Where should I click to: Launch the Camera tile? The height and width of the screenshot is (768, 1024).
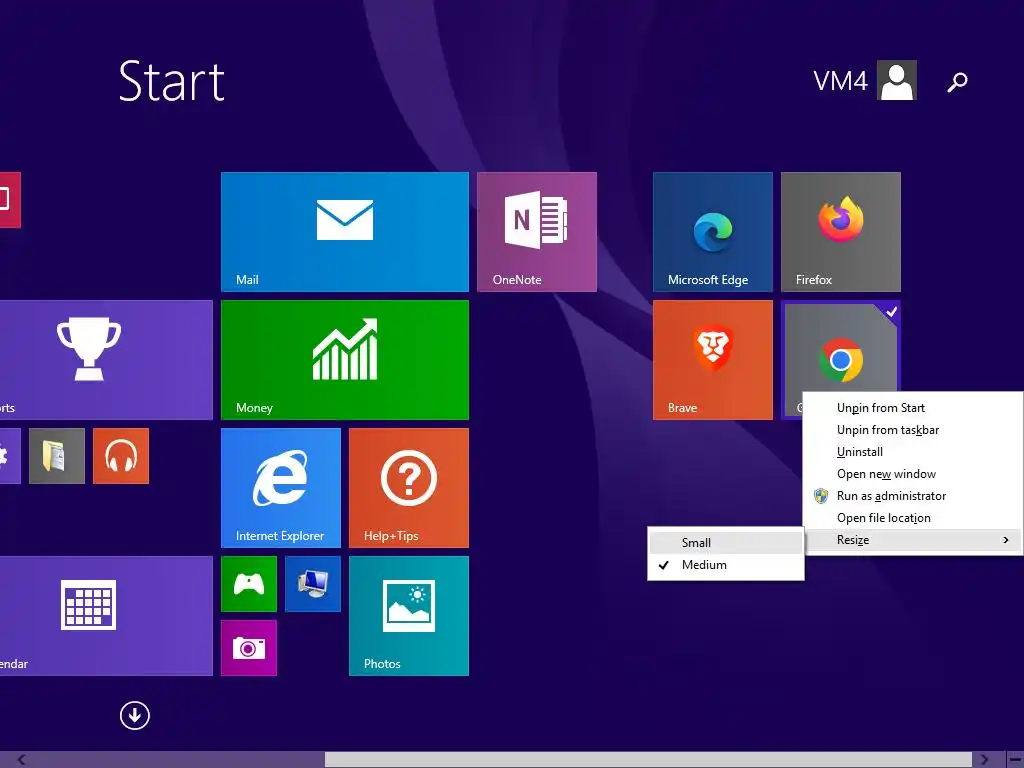pos(249,648)
